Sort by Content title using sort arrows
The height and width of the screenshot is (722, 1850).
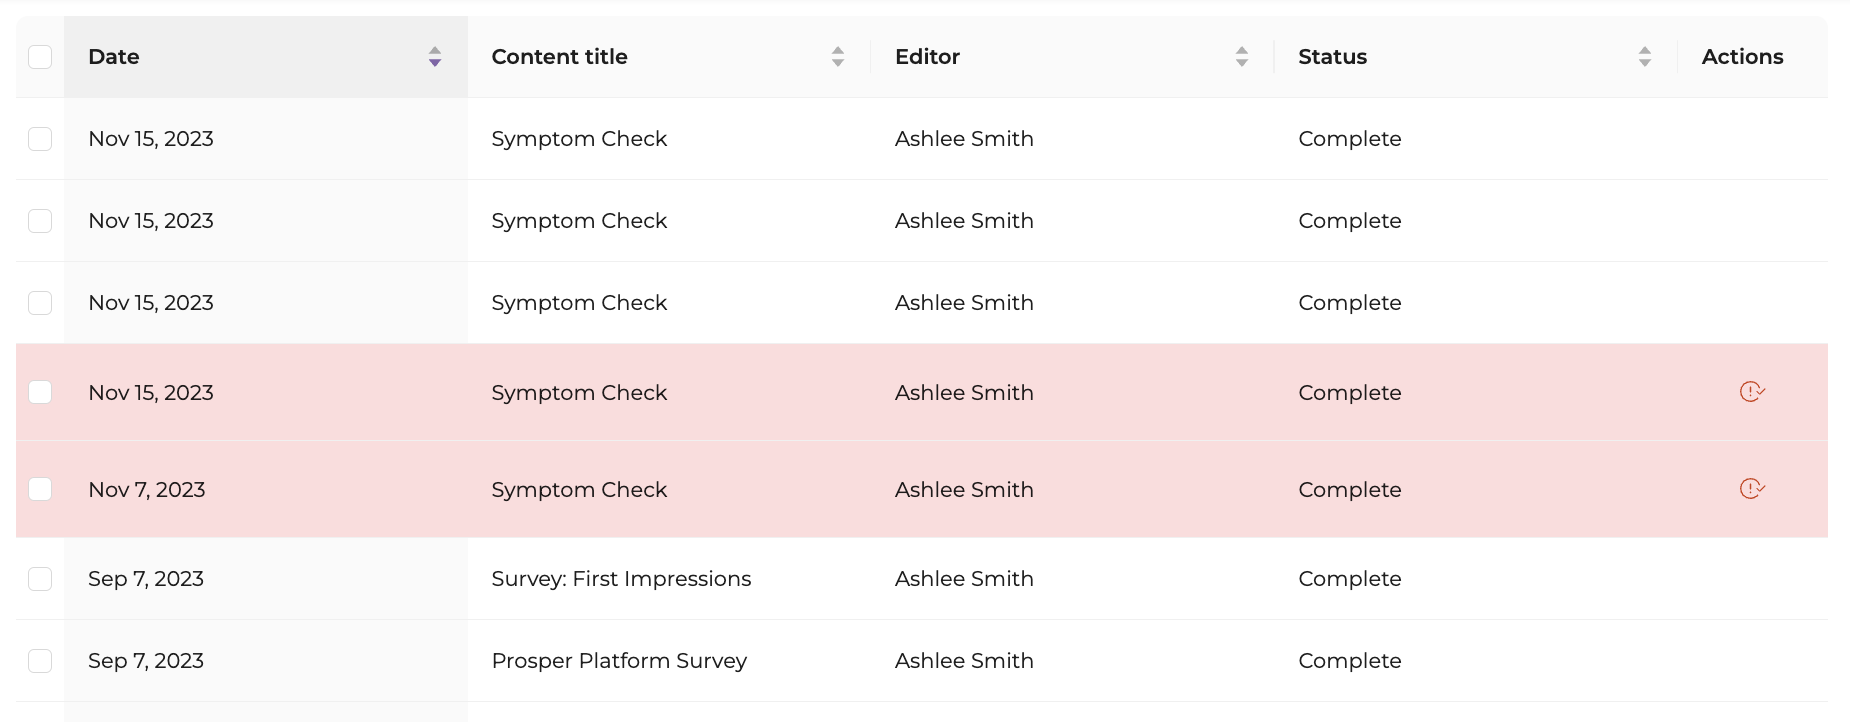[838, 57]
